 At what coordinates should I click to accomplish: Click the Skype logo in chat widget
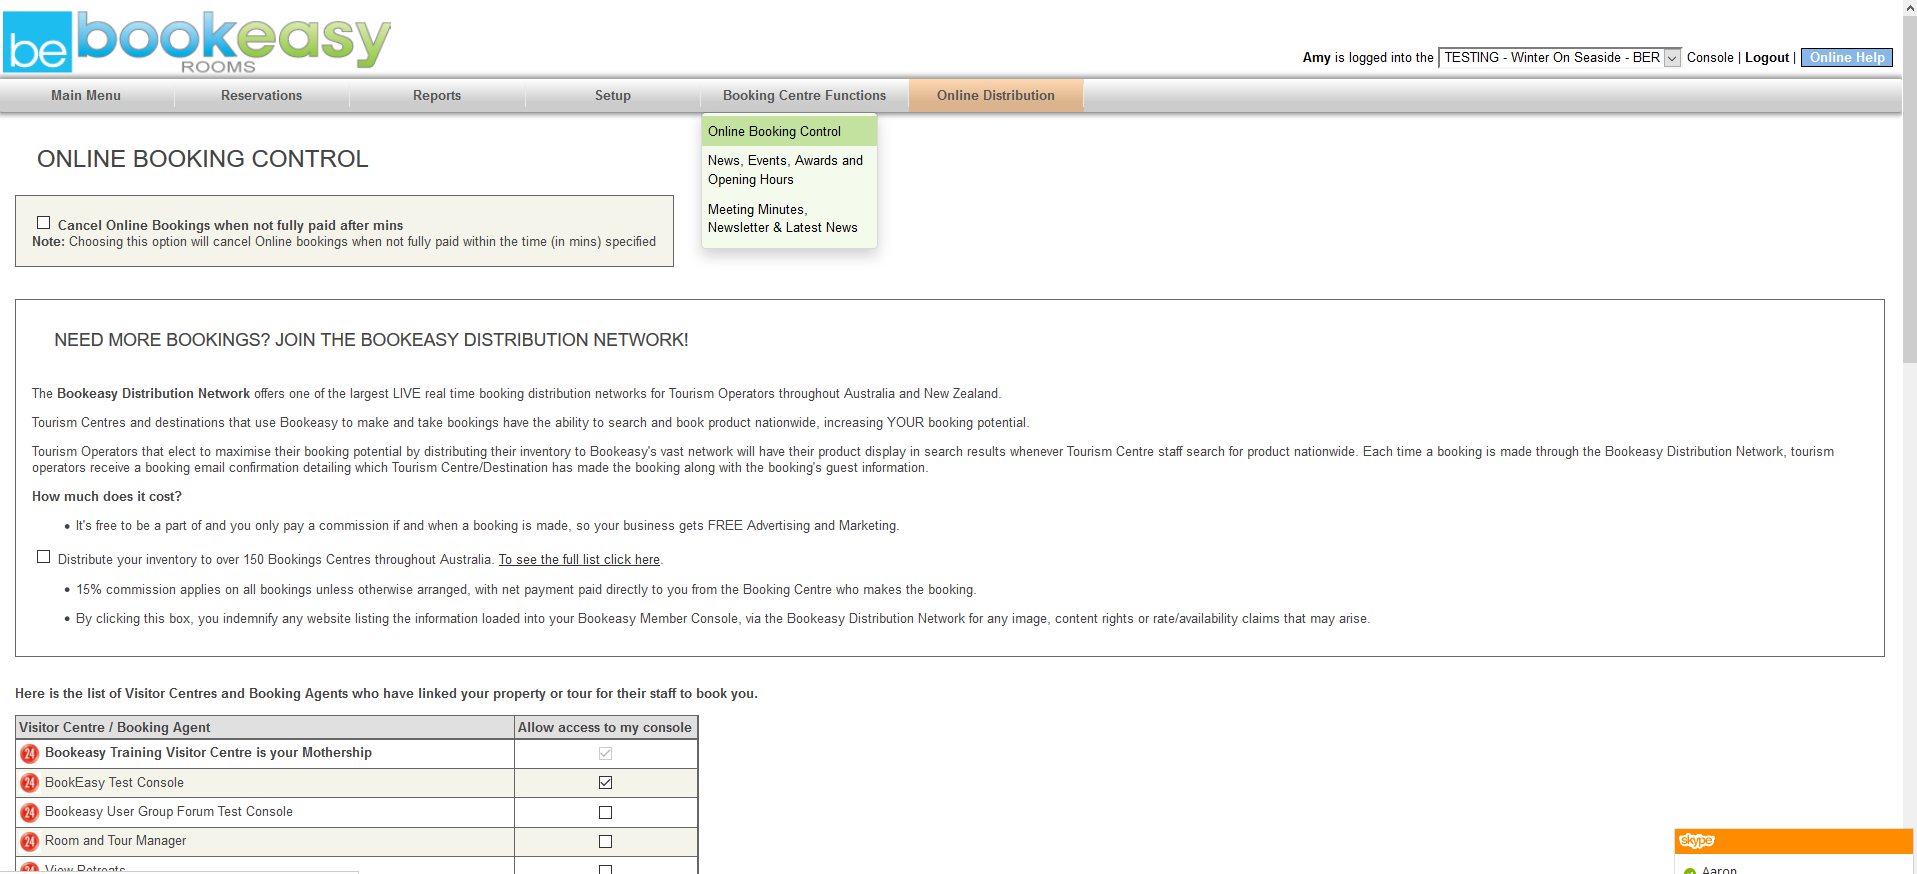pyautogui.click(x=1697, y=841)
